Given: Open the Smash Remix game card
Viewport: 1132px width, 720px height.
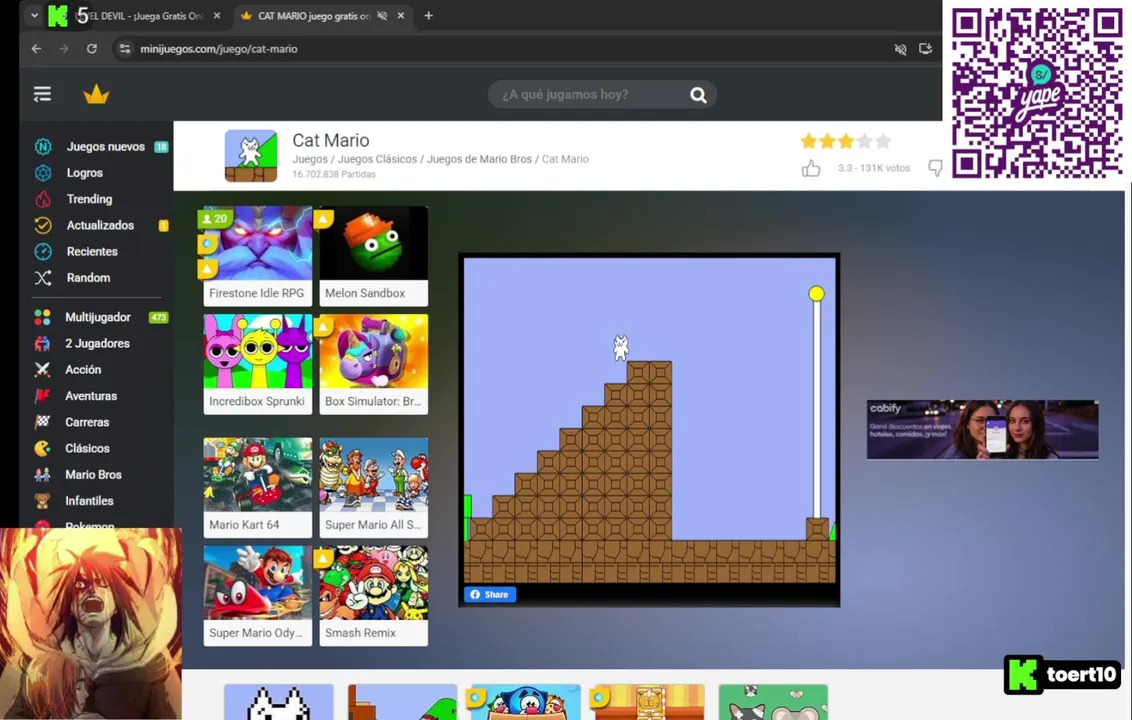Looking at the screenshot, I should pos(373,596).
